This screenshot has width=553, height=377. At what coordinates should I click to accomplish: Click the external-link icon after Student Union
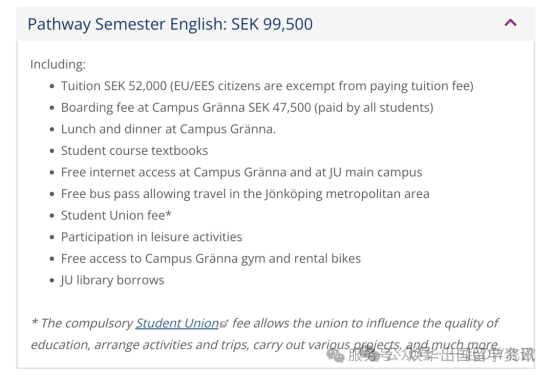pyautogui.click(x=224, y=323)
